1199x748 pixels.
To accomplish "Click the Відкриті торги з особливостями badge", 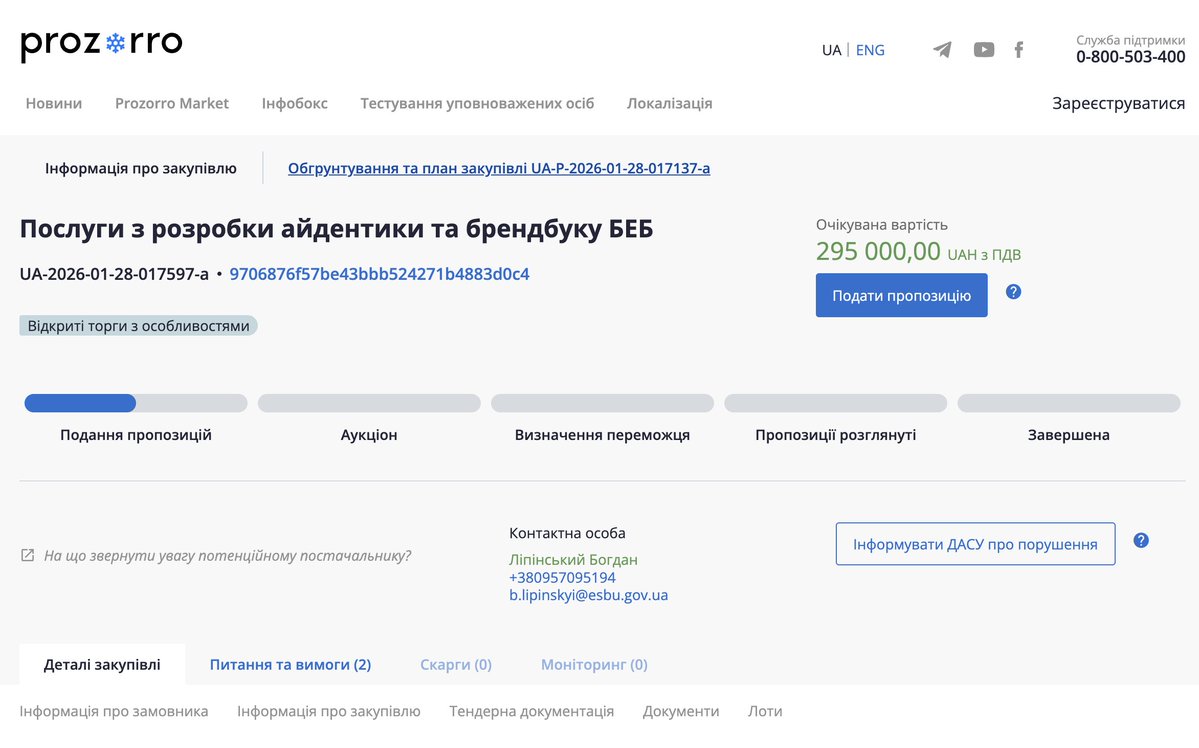I will click(x=138, y=325).
